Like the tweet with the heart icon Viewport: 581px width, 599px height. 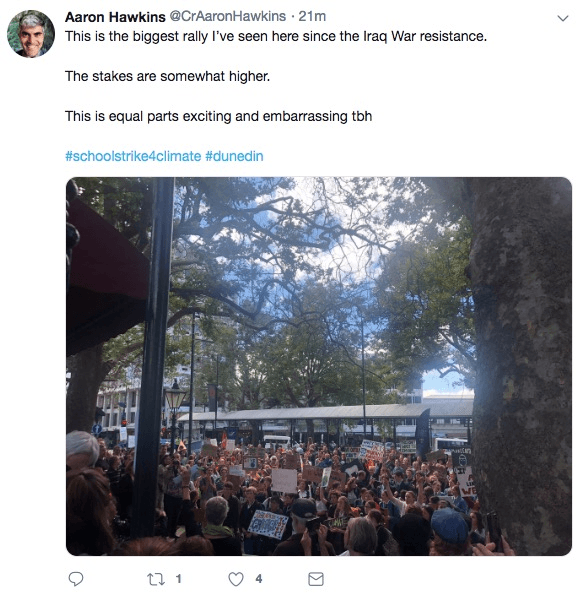(x=236, y=579)
